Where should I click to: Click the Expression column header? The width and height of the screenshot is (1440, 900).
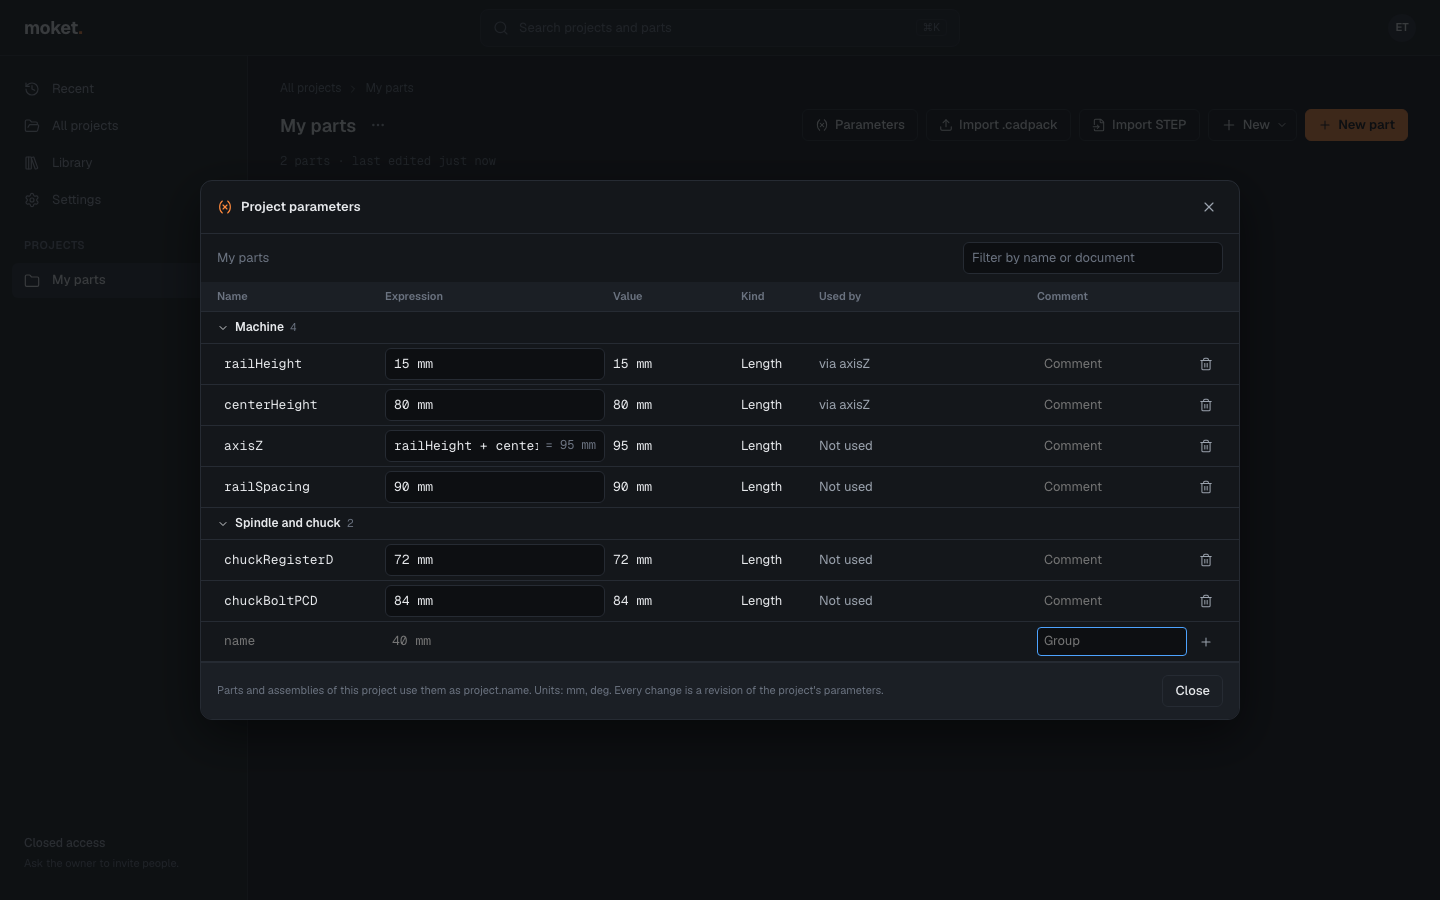414,297
